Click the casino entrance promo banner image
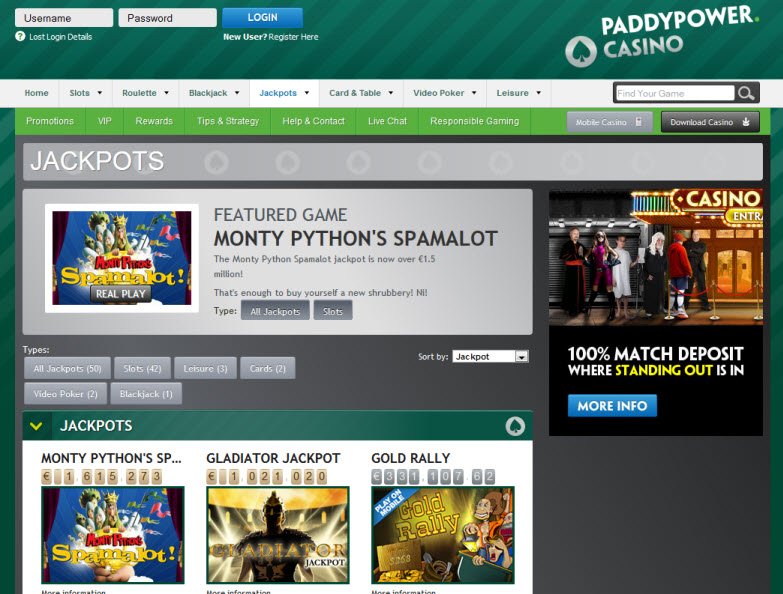Viewport: 783px width, 594px height. pos(656,257)
